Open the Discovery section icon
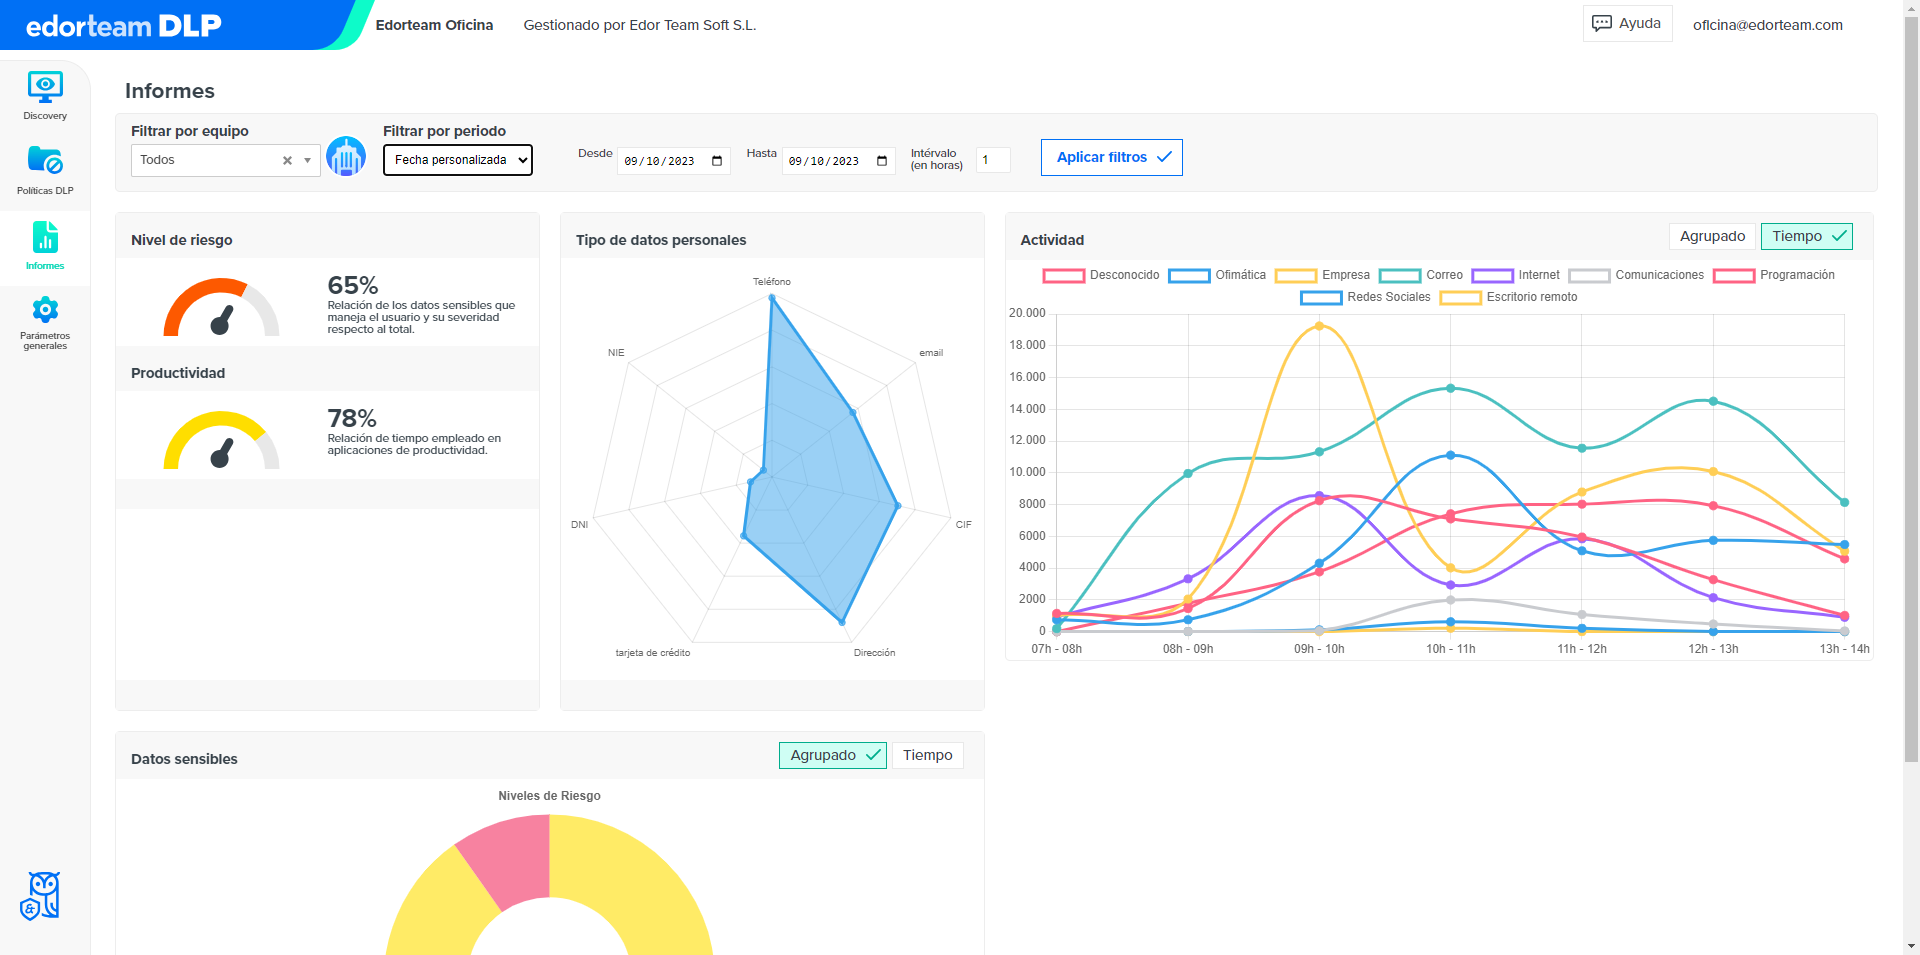1920x955 pixels. click(45, 87)
